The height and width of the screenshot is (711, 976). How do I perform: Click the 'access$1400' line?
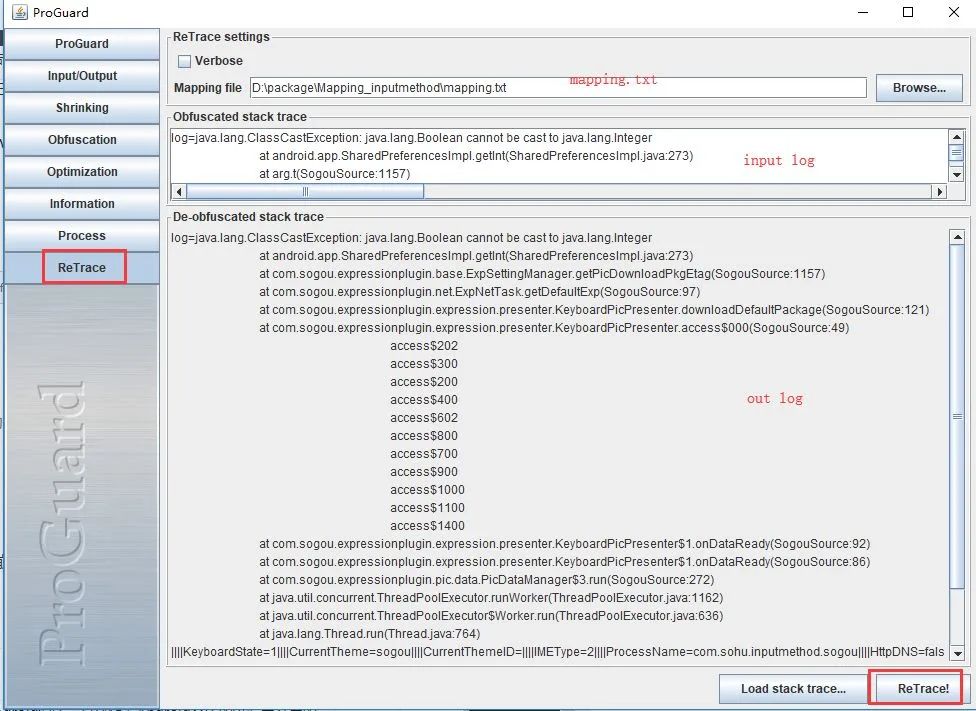tap(428, 527)
